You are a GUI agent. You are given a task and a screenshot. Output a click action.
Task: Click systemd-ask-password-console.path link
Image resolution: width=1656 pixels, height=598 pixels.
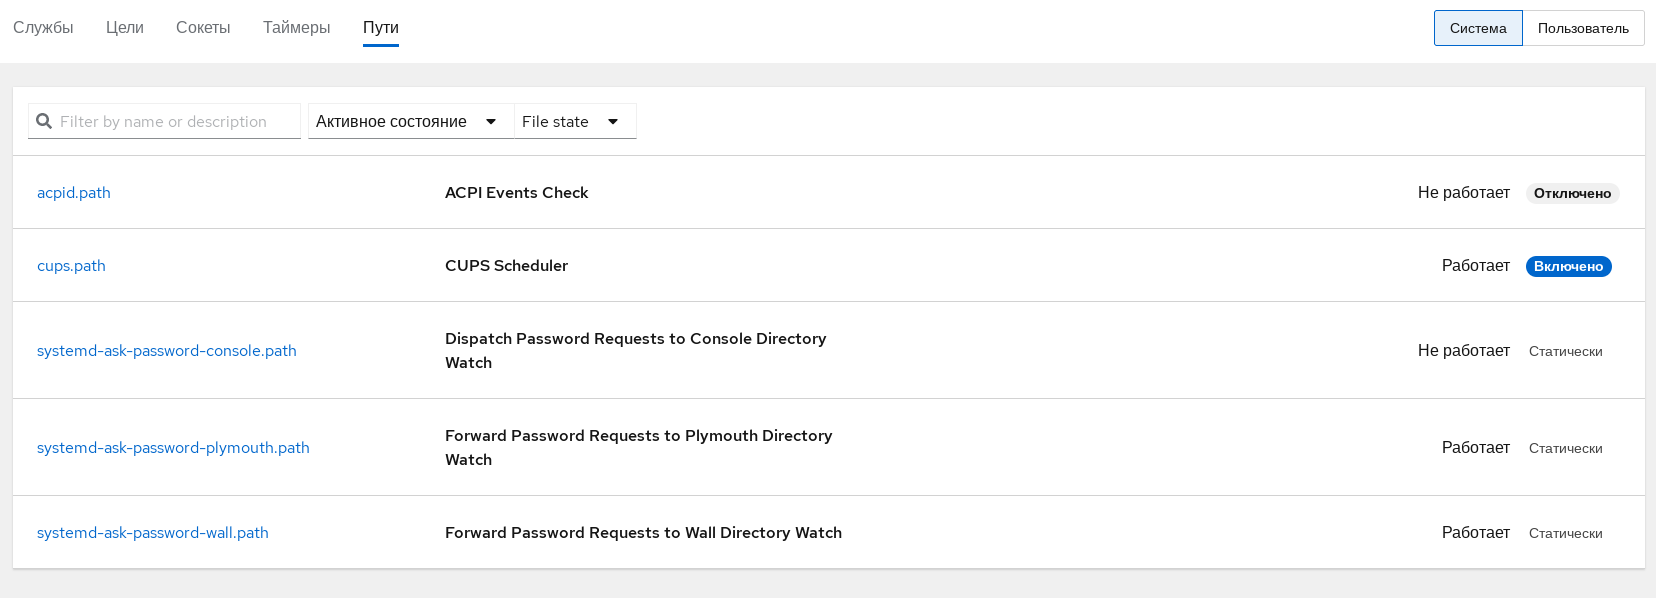point(167,351)
